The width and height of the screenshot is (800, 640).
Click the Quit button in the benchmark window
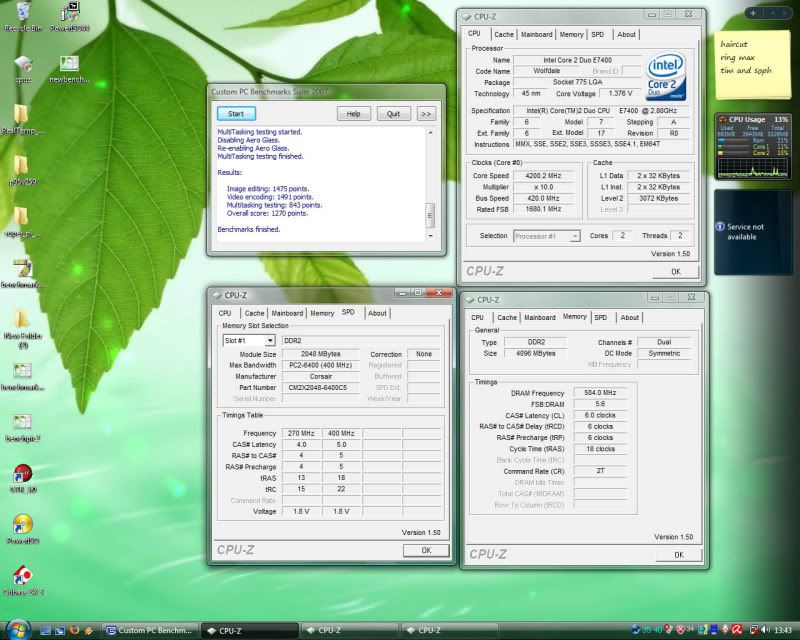(393, 114)
